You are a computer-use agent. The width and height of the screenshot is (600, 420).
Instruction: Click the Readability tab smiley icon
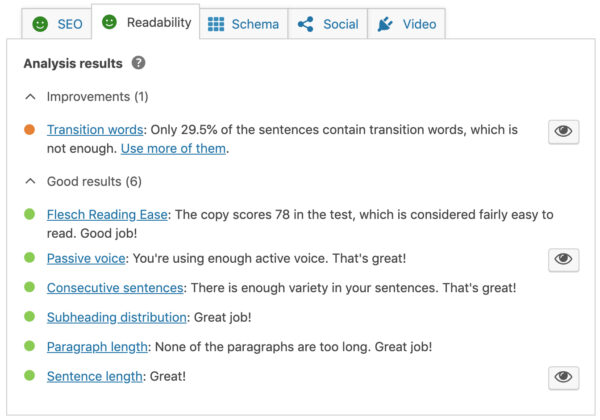click(109, 22)
